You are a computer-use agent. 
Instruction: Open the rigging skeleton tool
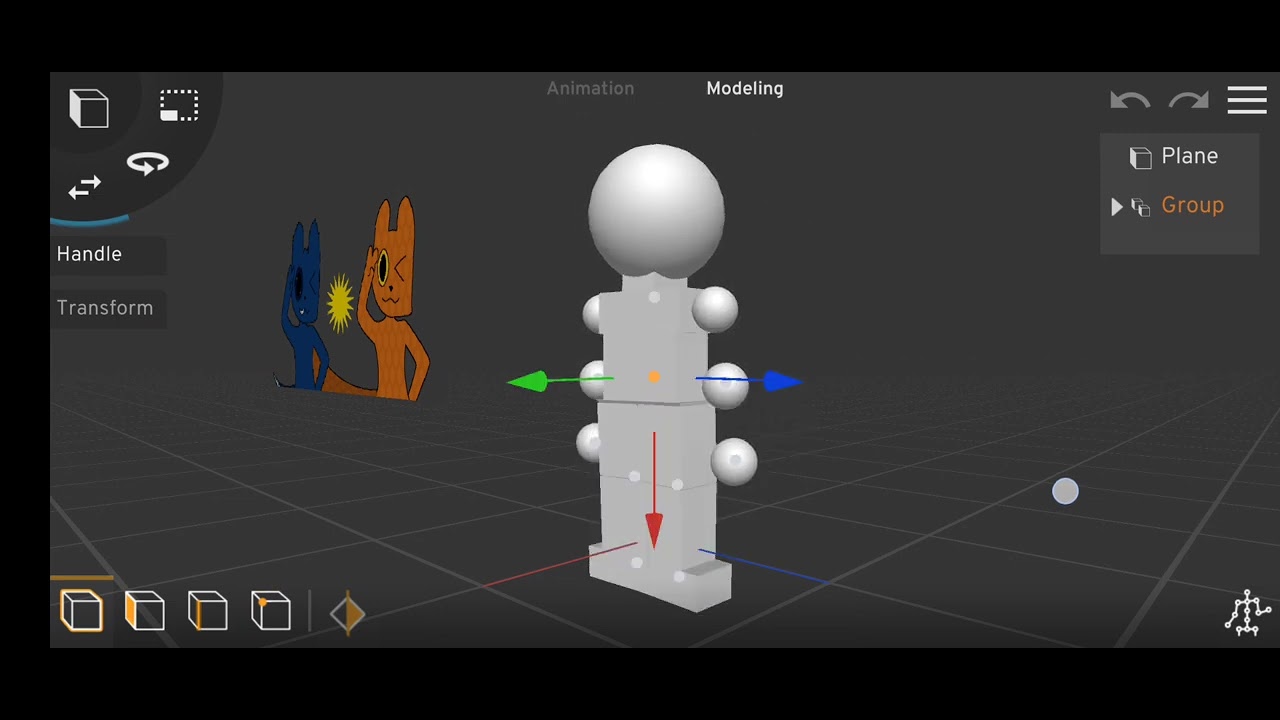coord(1248,612)
